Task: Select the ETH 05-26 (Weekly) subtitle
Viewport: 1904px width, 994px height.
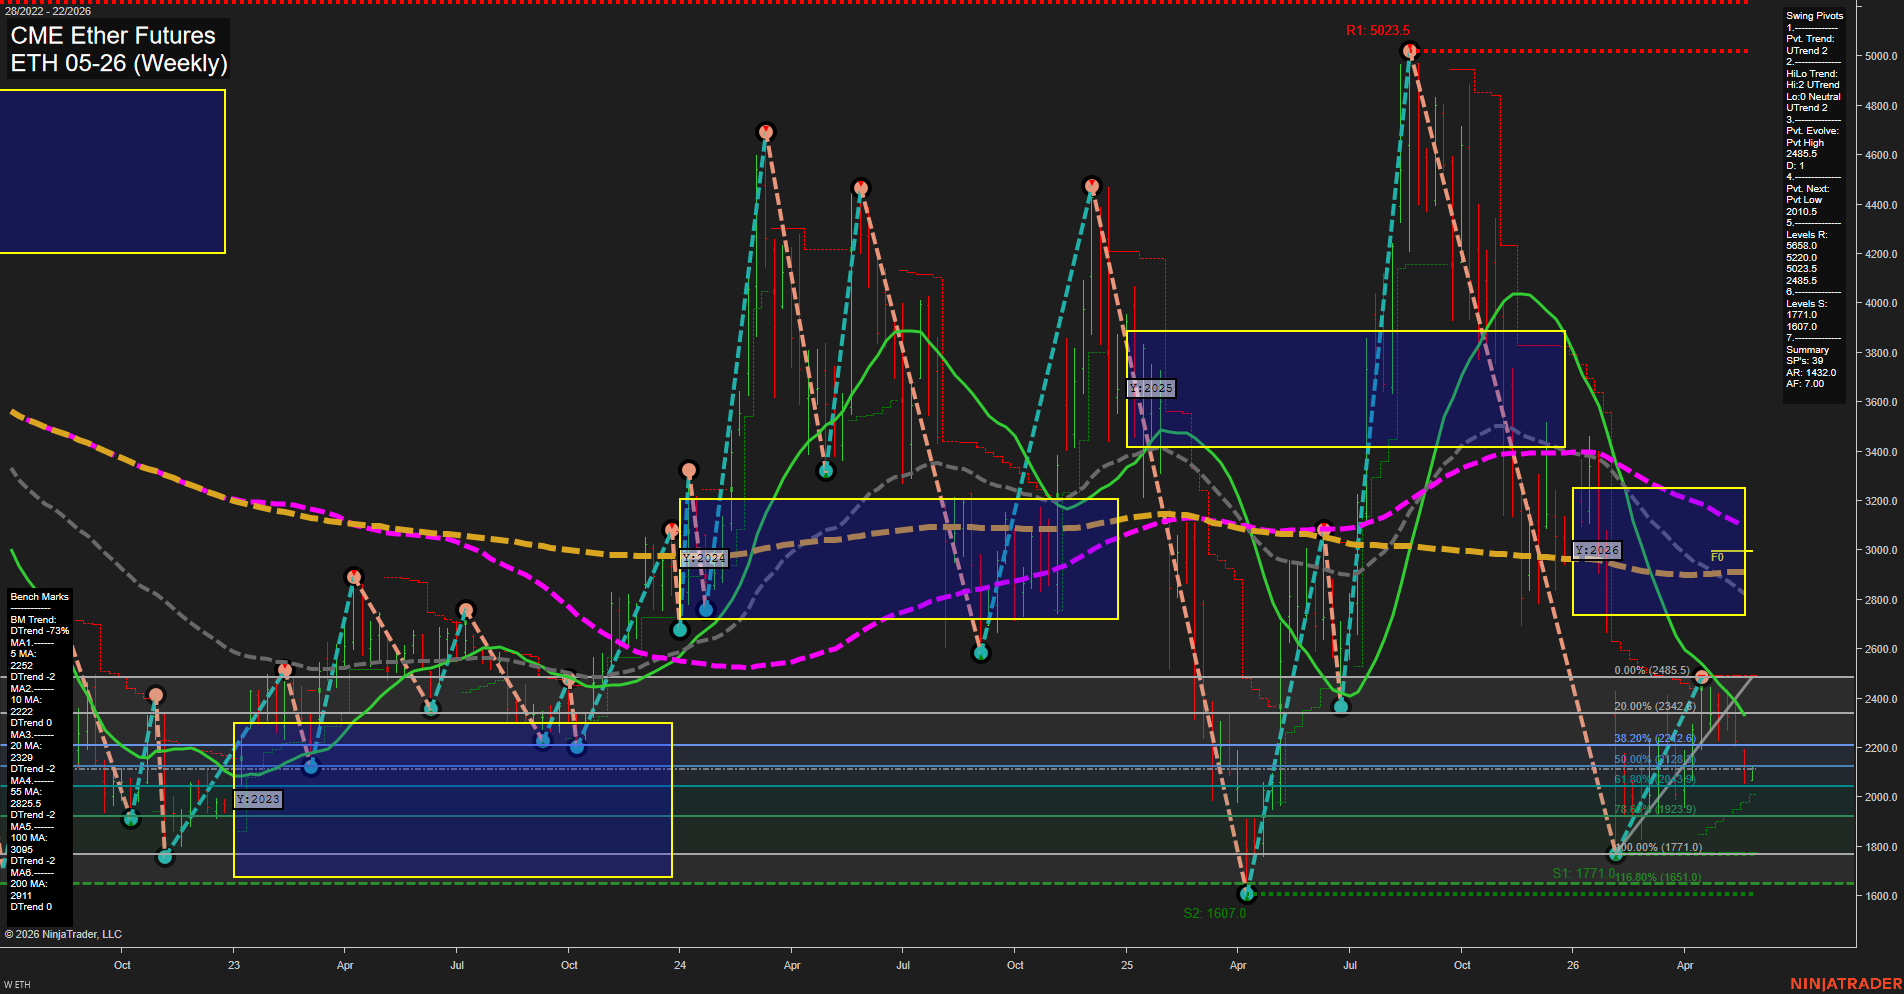Action: 119,63
